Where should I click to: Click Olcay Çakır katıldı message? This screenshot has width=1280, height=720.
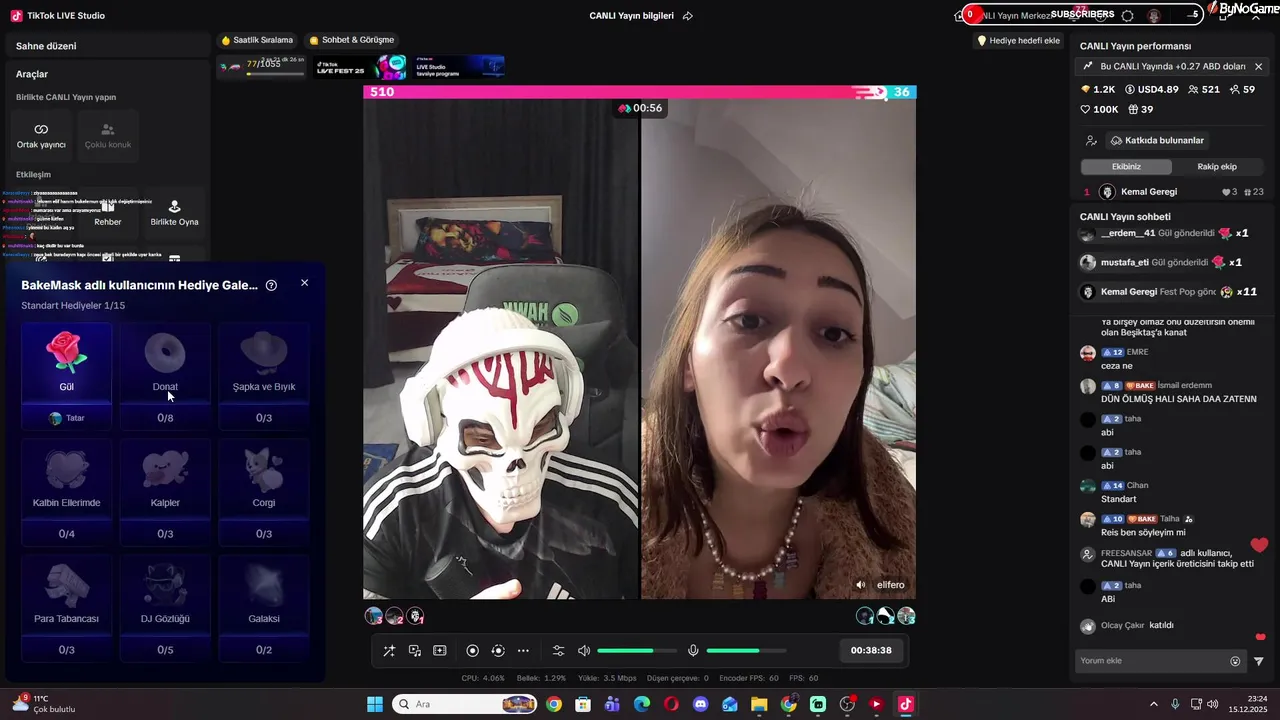1137,625
